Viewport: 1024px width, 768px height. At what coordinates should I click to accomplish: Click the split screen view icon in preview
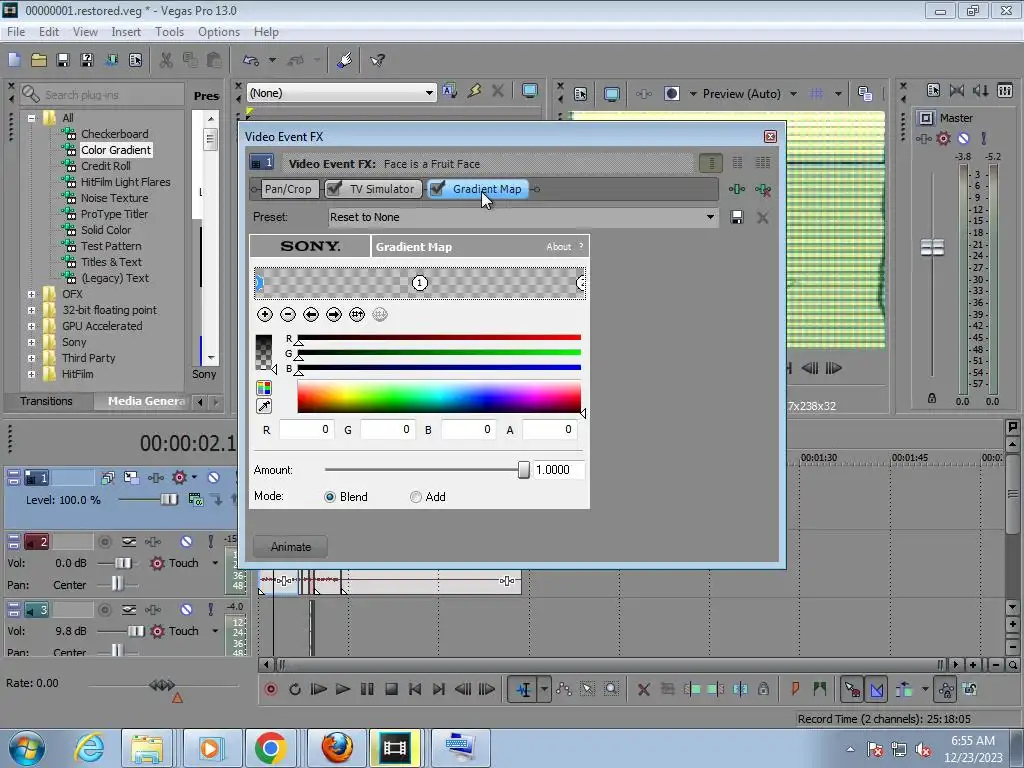tap(672, 93)
